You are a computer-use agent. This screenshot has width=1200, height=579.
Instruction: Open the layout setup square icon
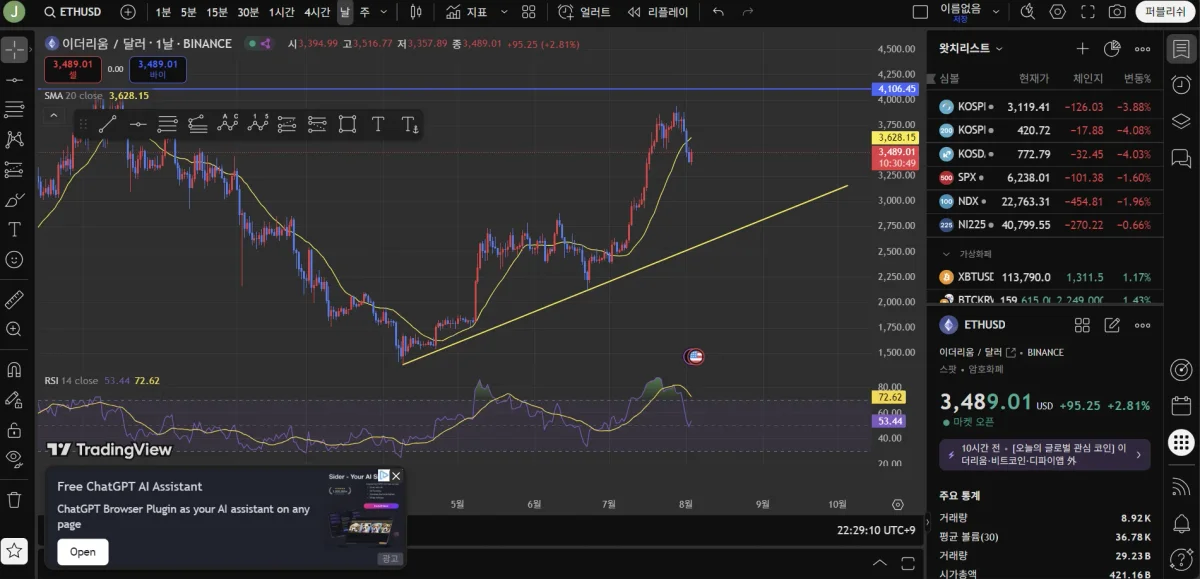click(x=921, y=12)
